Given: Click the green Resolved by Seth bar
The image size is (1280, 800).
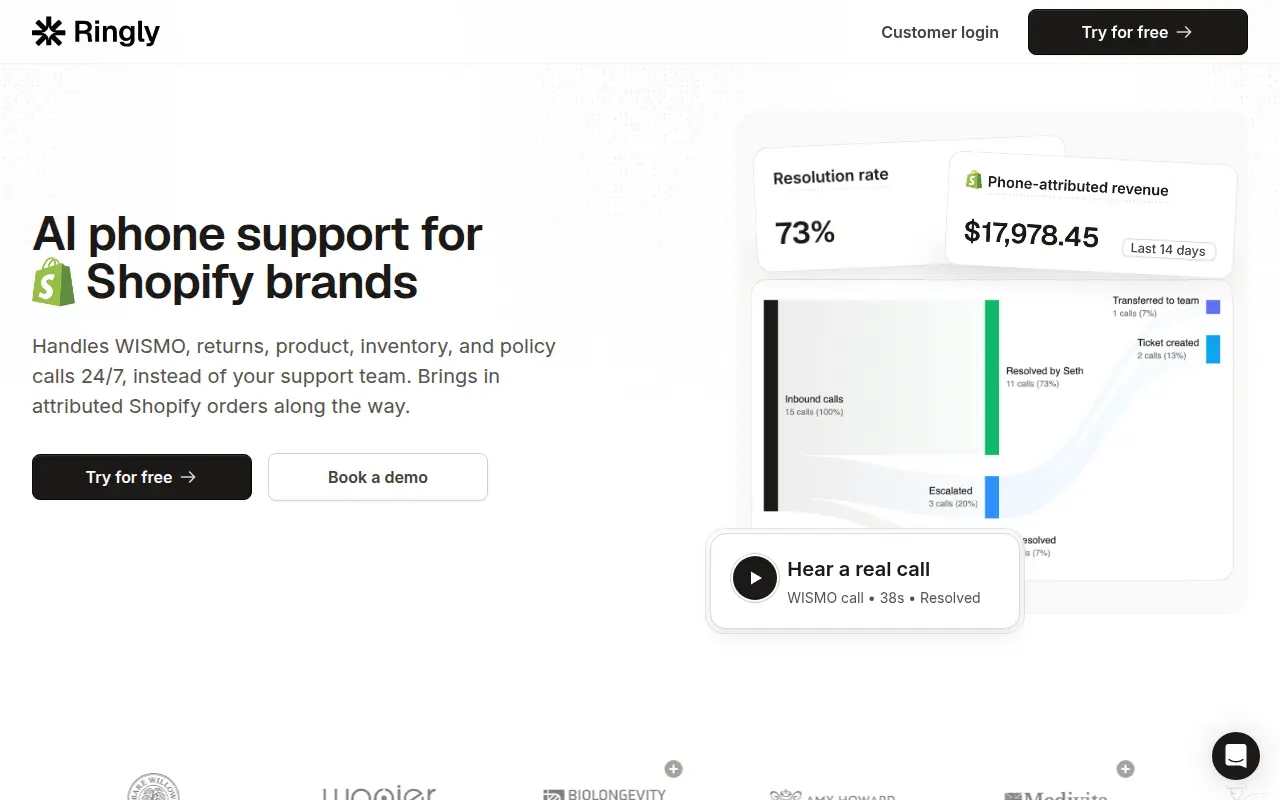Looking at the screenshot, I should coord(992,377).
